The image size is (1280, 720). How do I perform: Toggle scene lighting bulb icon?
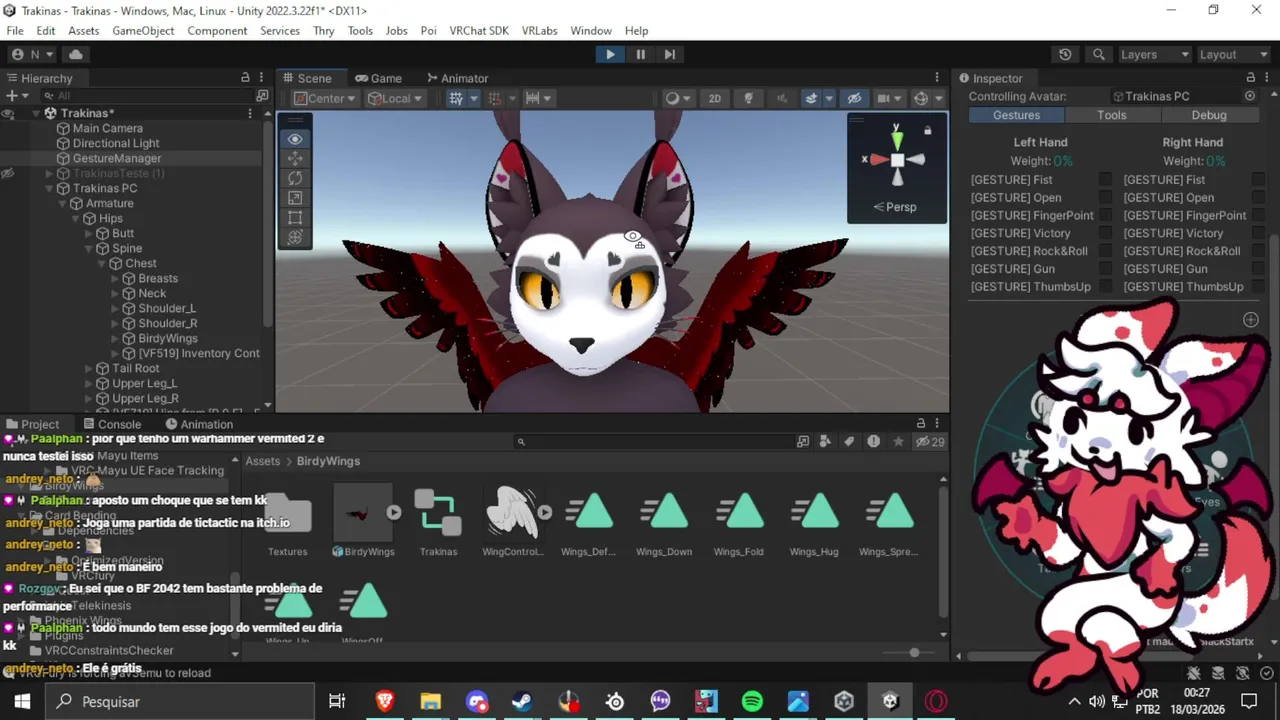point(748,98)
